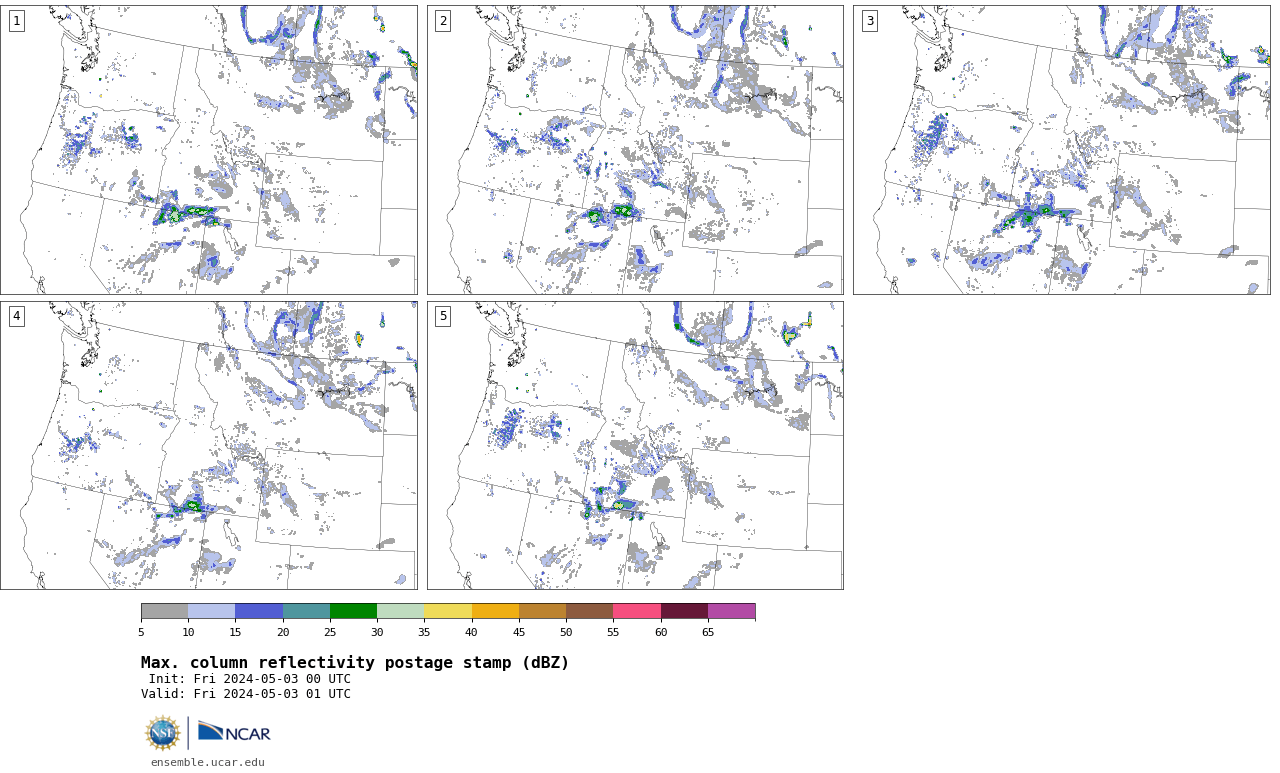Select the brown 50-55 dBZ swatch

pyautogui.click(x=589, y=611)
